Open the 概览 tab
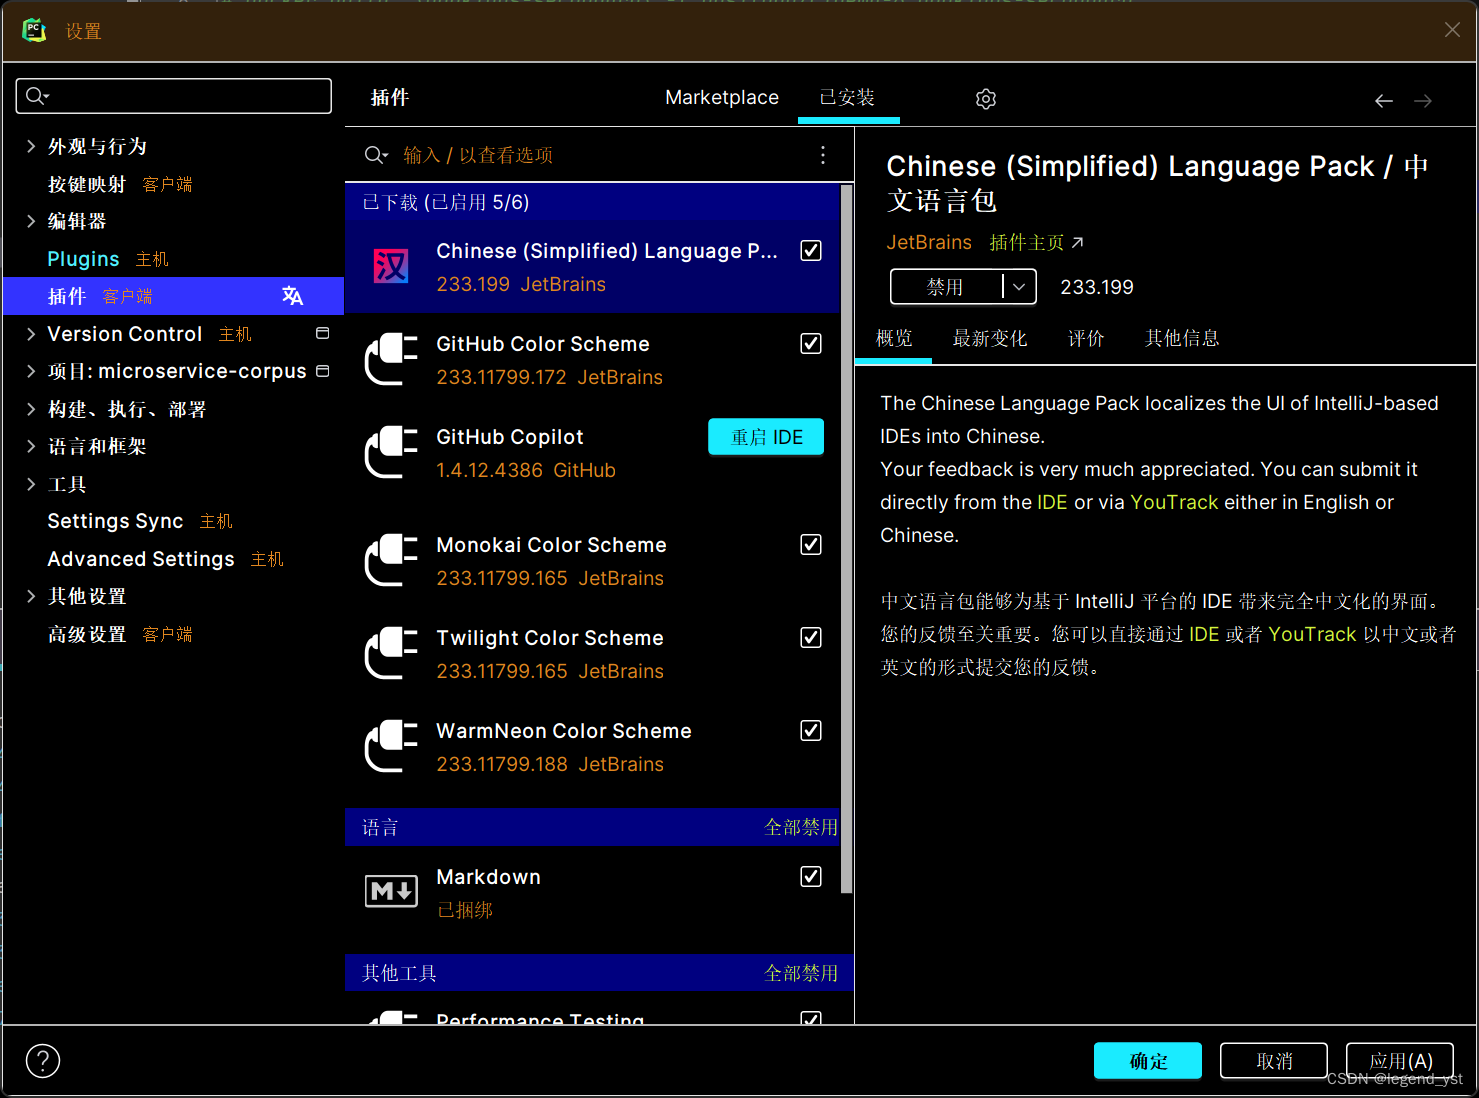 coord(894,338)
